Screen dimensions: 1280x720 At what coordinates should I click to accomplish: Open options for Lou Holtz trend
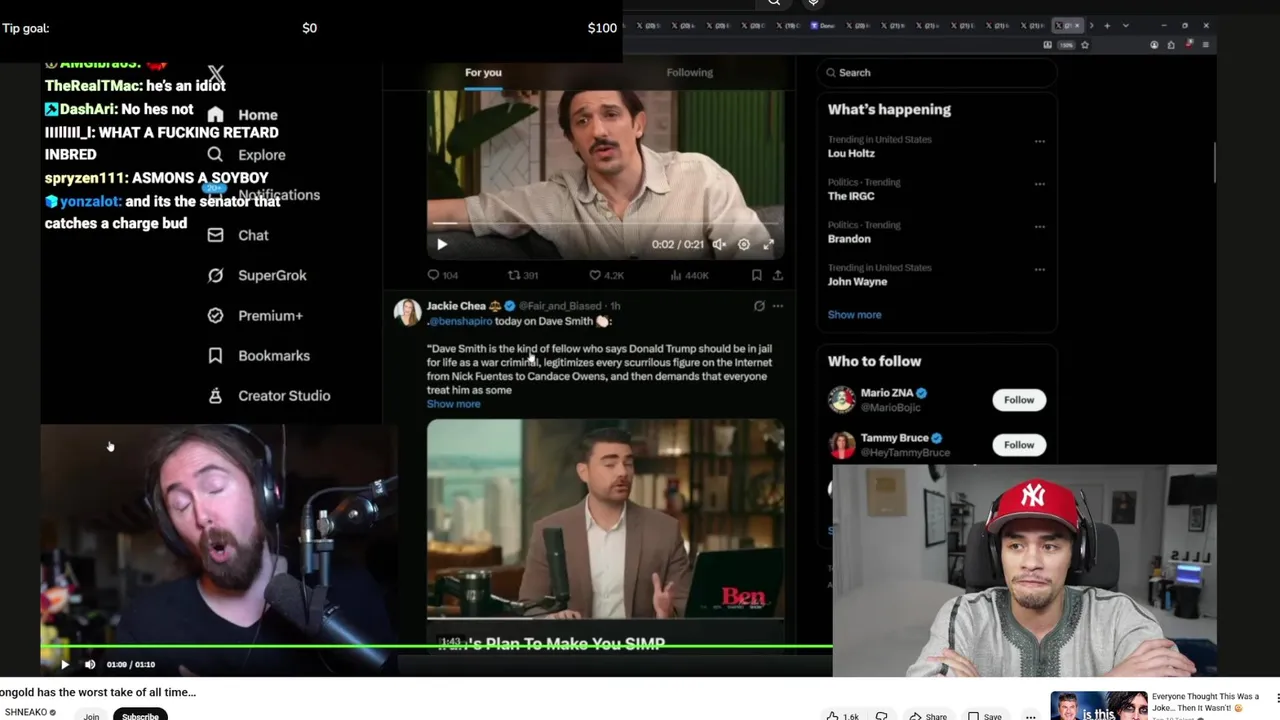pos(1039,141)
